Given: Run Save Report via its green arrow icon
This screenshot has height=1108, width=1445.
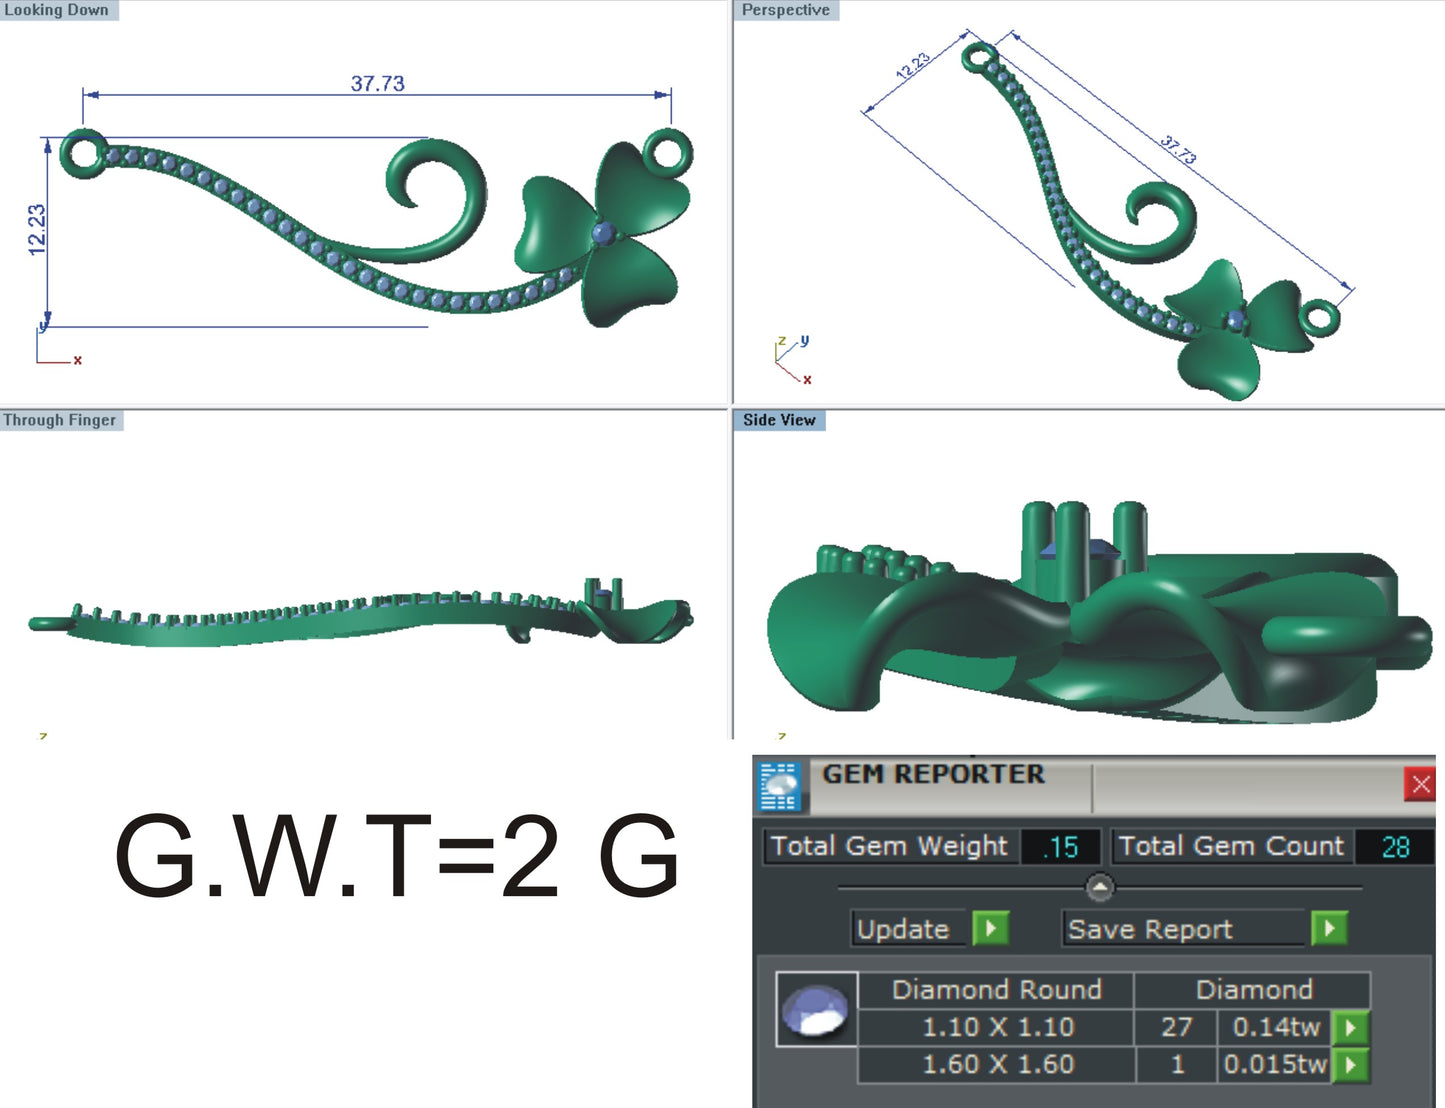Looking at the screenshot, I should click(x=1329, y=928).
